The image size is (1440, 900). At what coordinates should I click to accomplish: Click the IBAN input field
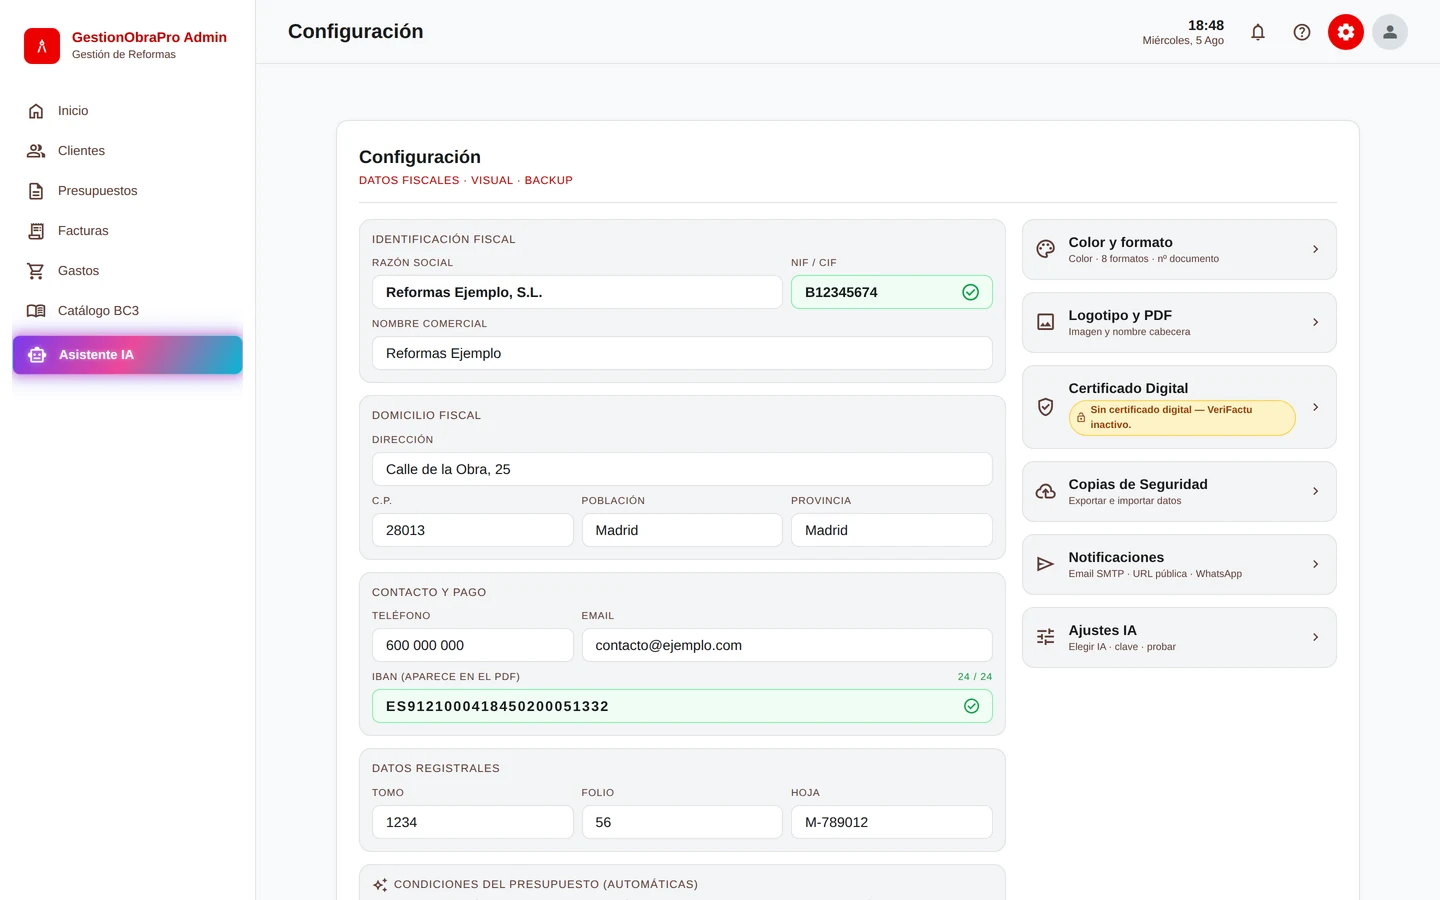pyautogui.click(x=682, y=706)
